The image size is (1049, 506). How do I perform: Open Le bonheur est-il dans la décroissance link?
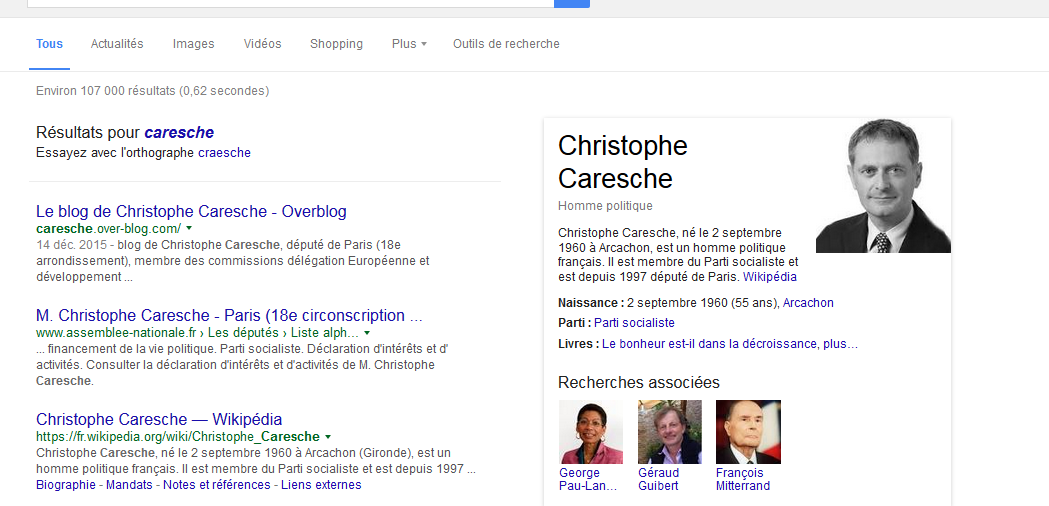[x=730, y=344]
